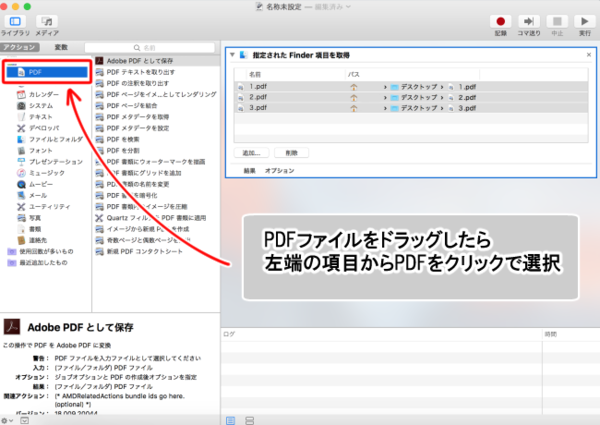
Task: Collapse the Finder項目を取得 action disclosure triangle
Action: 231,56
